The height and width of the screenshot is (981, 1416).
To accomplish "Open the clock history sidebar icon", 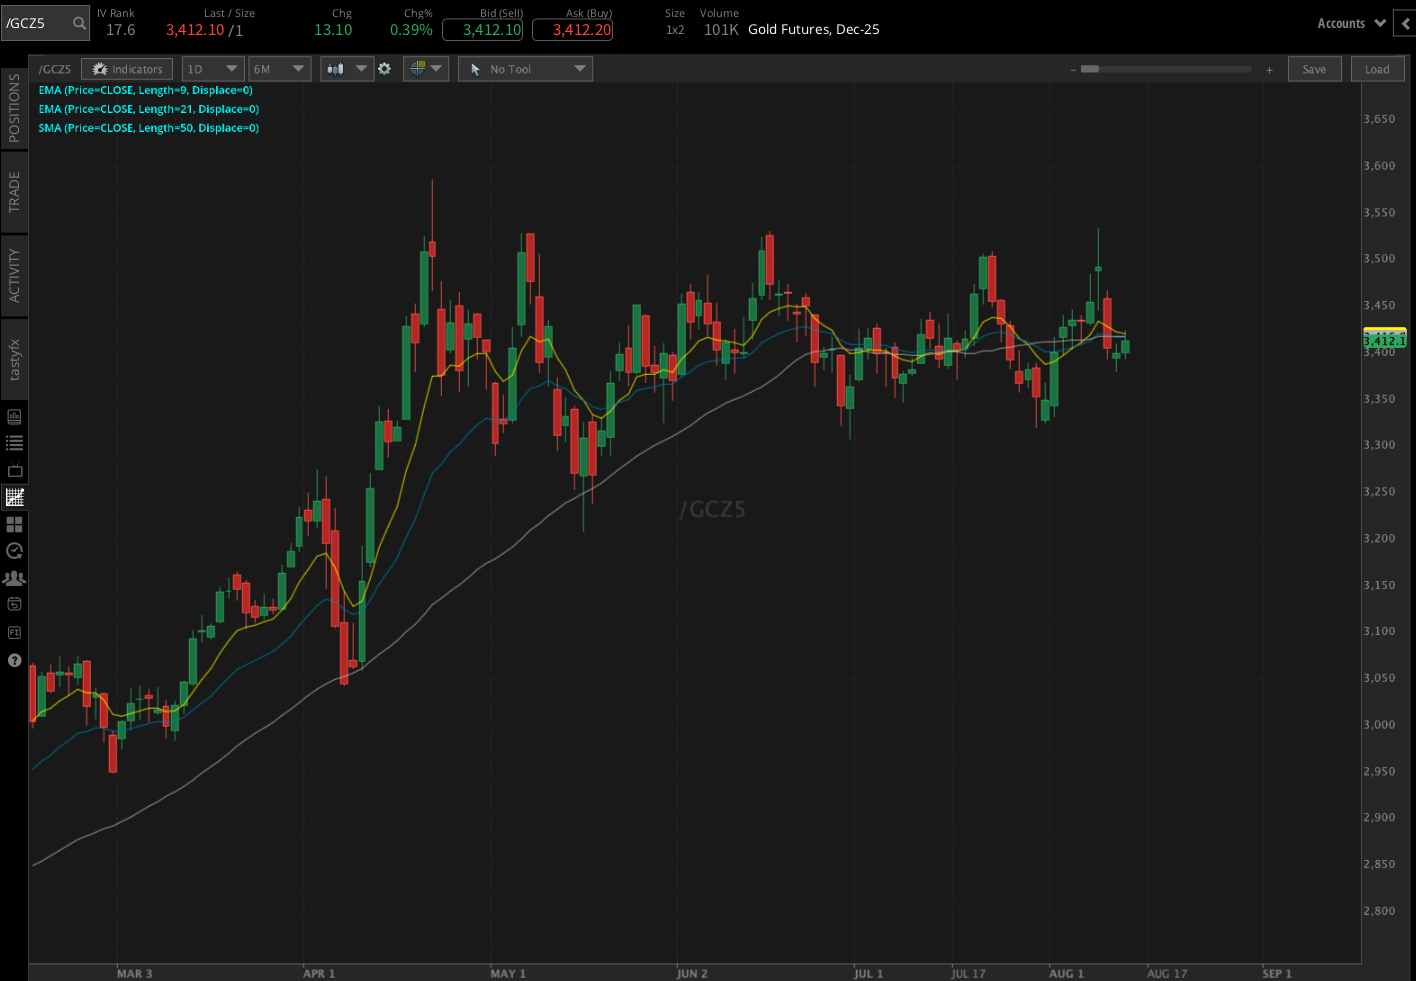I will (14, 551).
